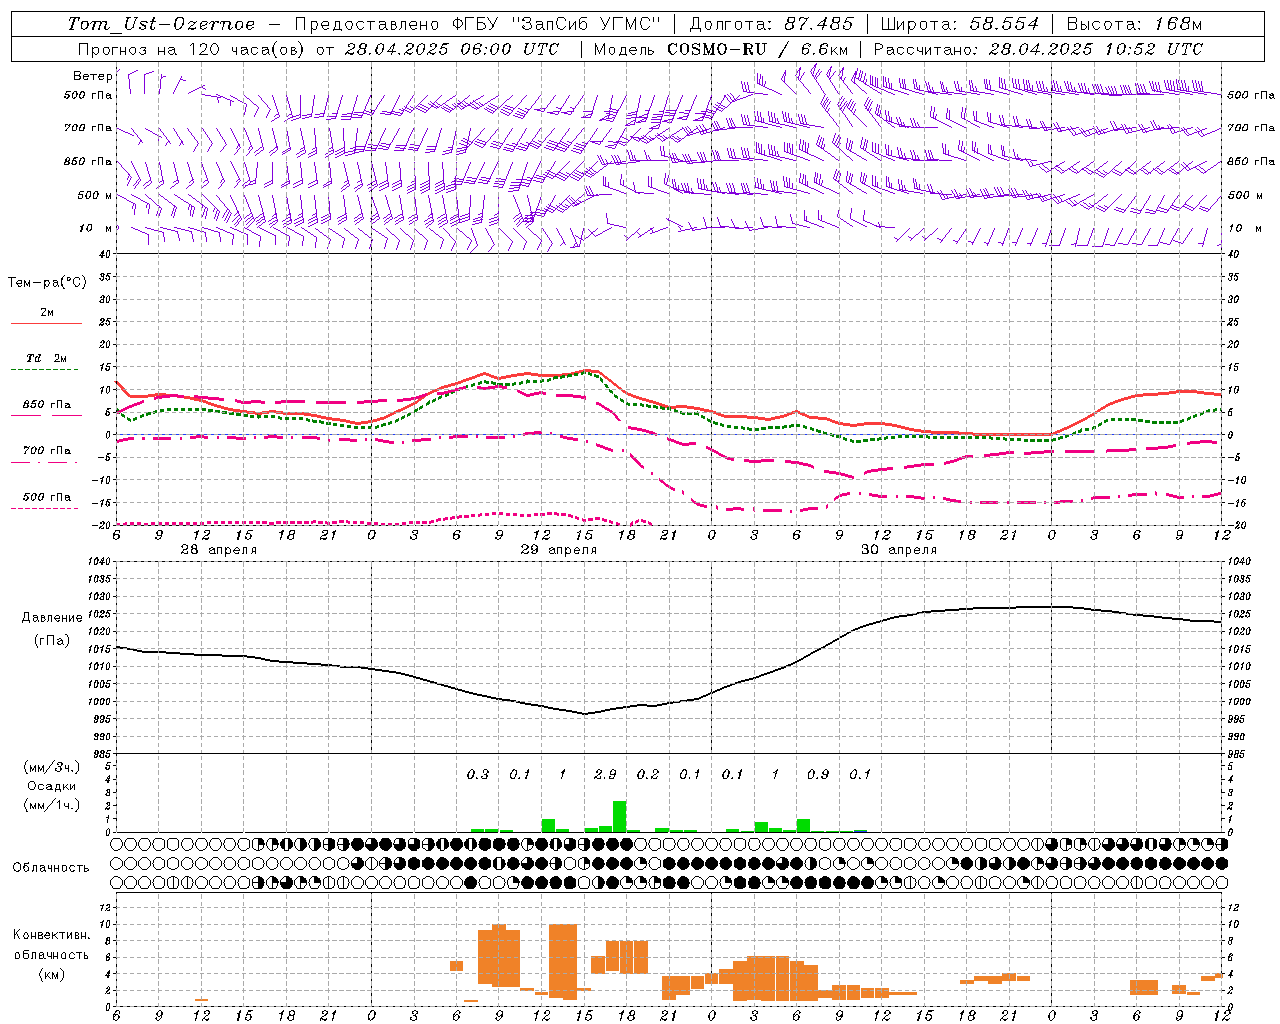Click the longitude value Долгота: 87.485
Viewport: 1280px width, 1024px height.
pyautogui.click(x=772, y=24)
